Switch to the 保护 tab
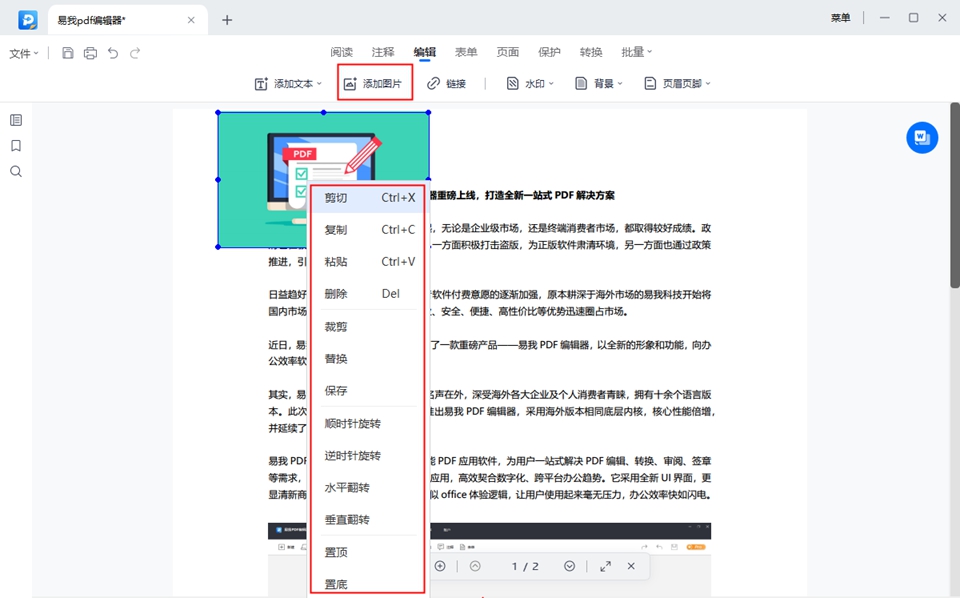960x598 pixels. click(549, 52)
